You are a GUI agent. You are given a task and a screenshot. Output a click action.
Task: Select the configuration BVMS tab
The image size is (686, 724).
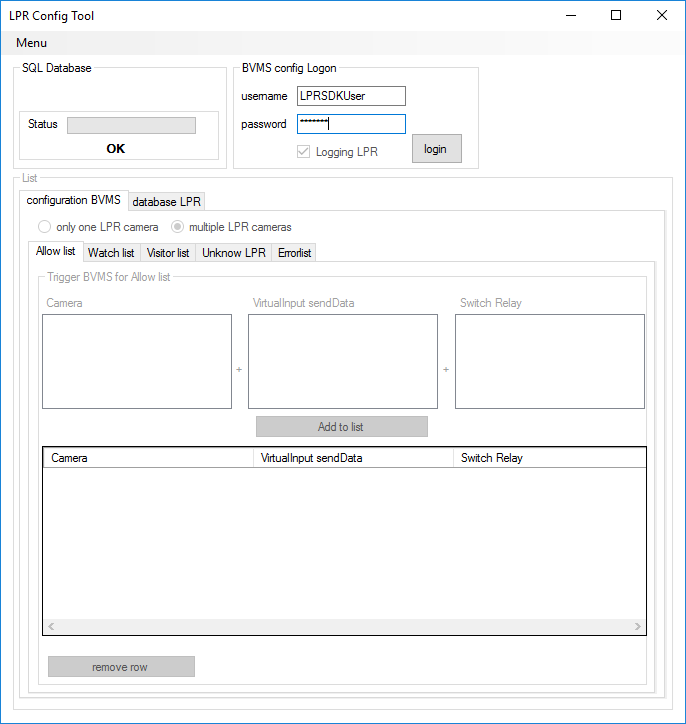[x=73, y=200]
